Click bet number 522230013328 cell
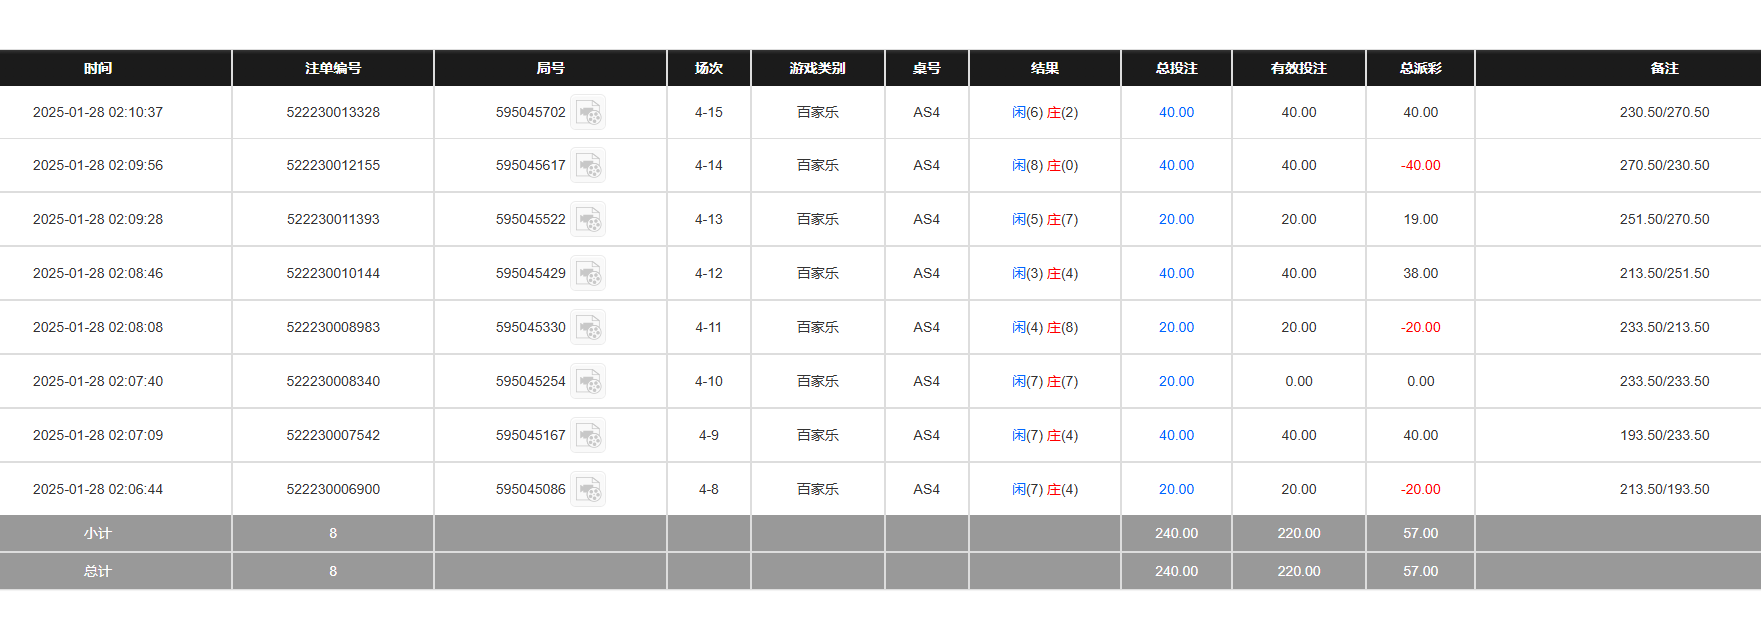Screen dimensions: 1761x629 333,112
